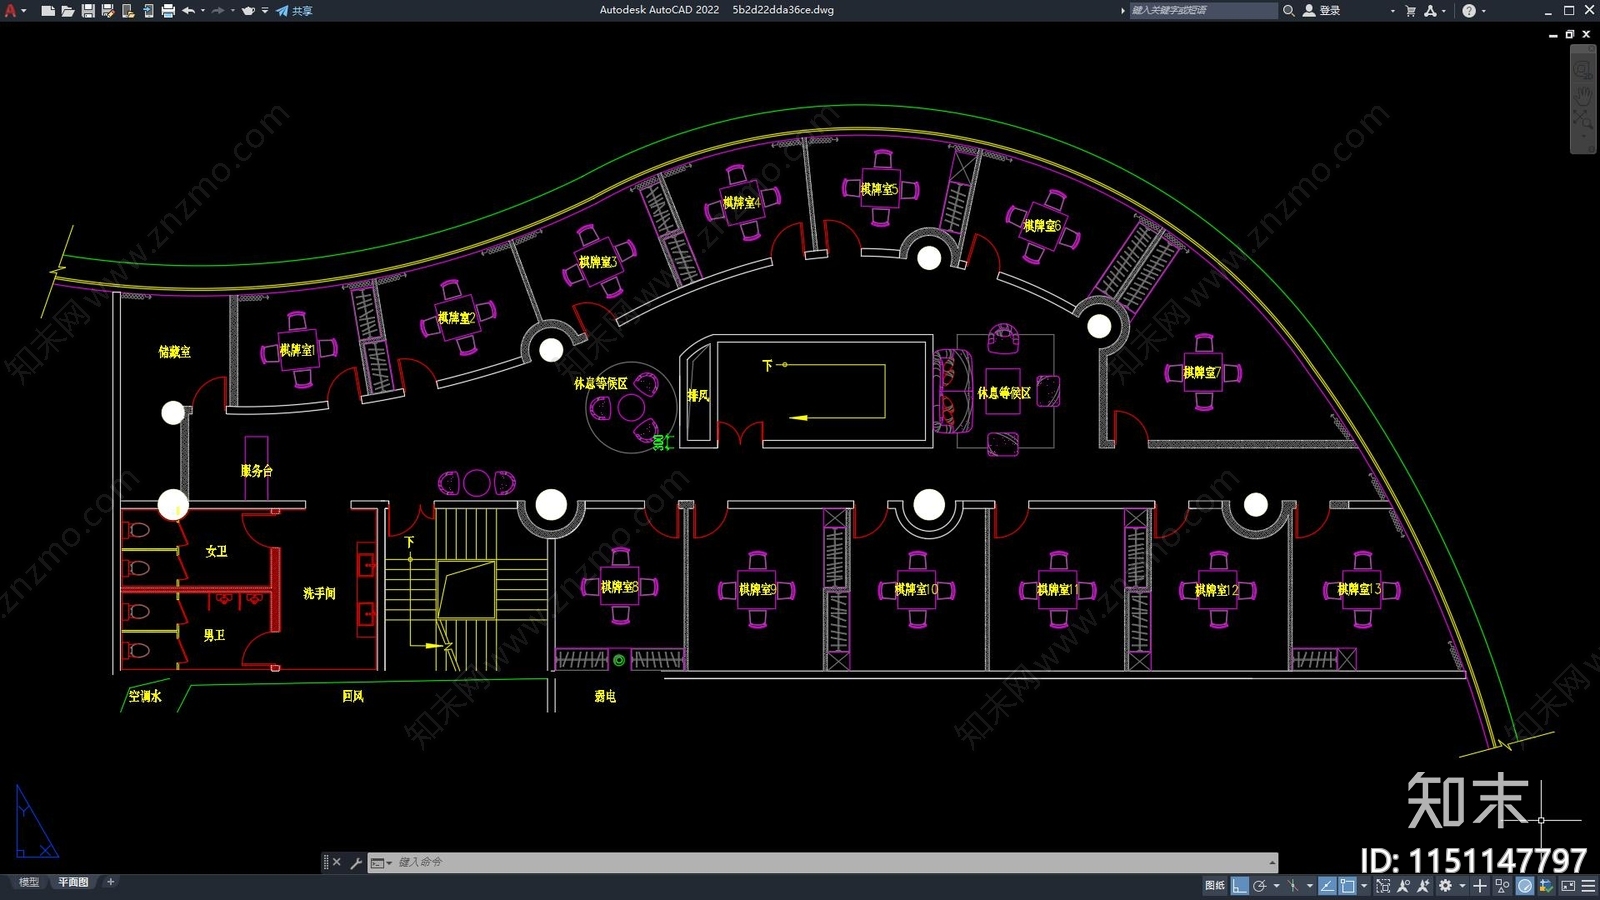Add a new layout tab

(111, 882)
